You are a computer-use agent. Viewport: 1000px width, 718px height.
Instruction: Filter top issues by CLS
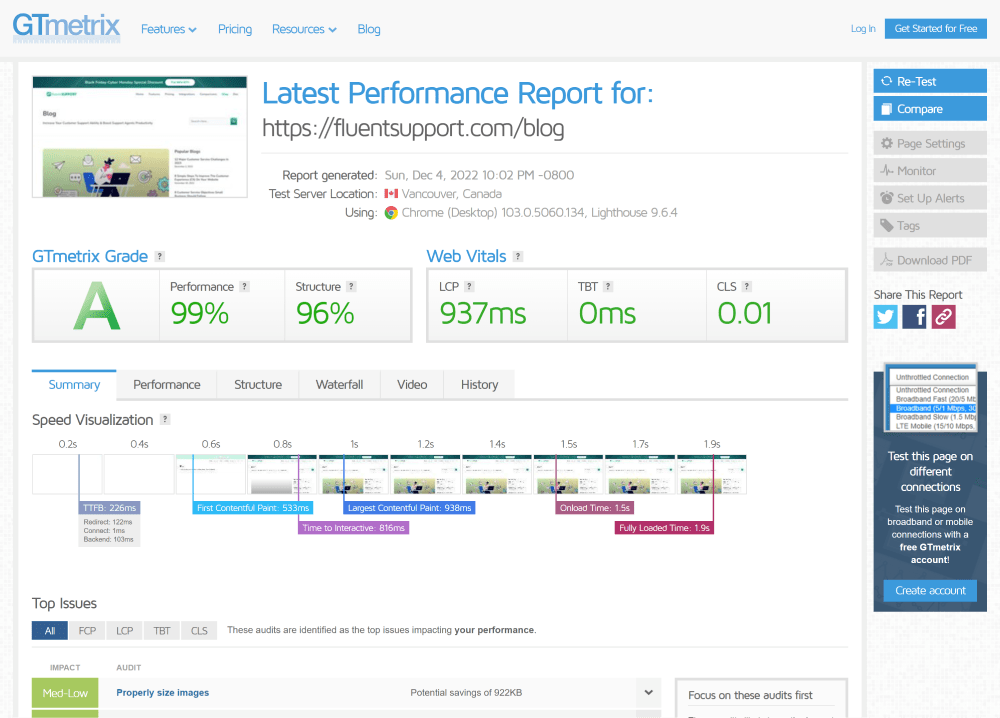point(199,631)
